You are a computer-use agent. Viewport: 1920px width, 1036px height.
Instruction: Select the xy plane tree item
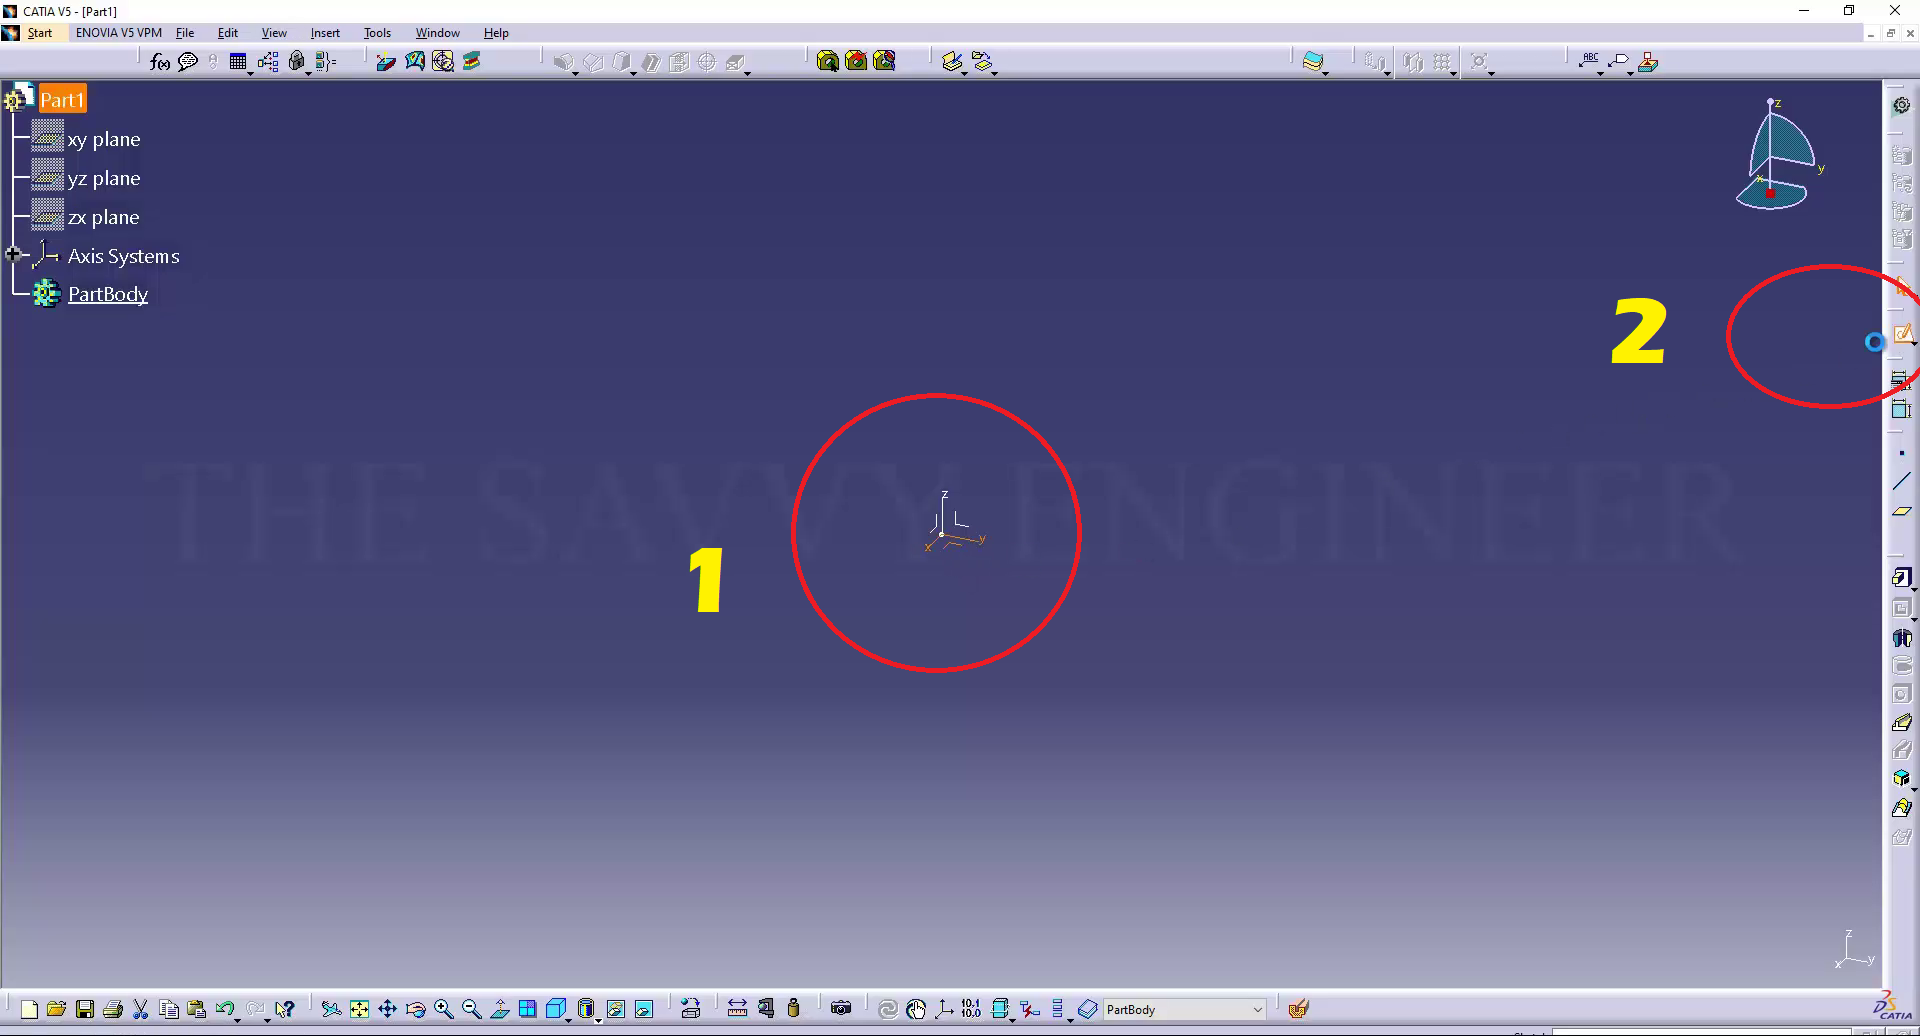click(x=103, y=139)
